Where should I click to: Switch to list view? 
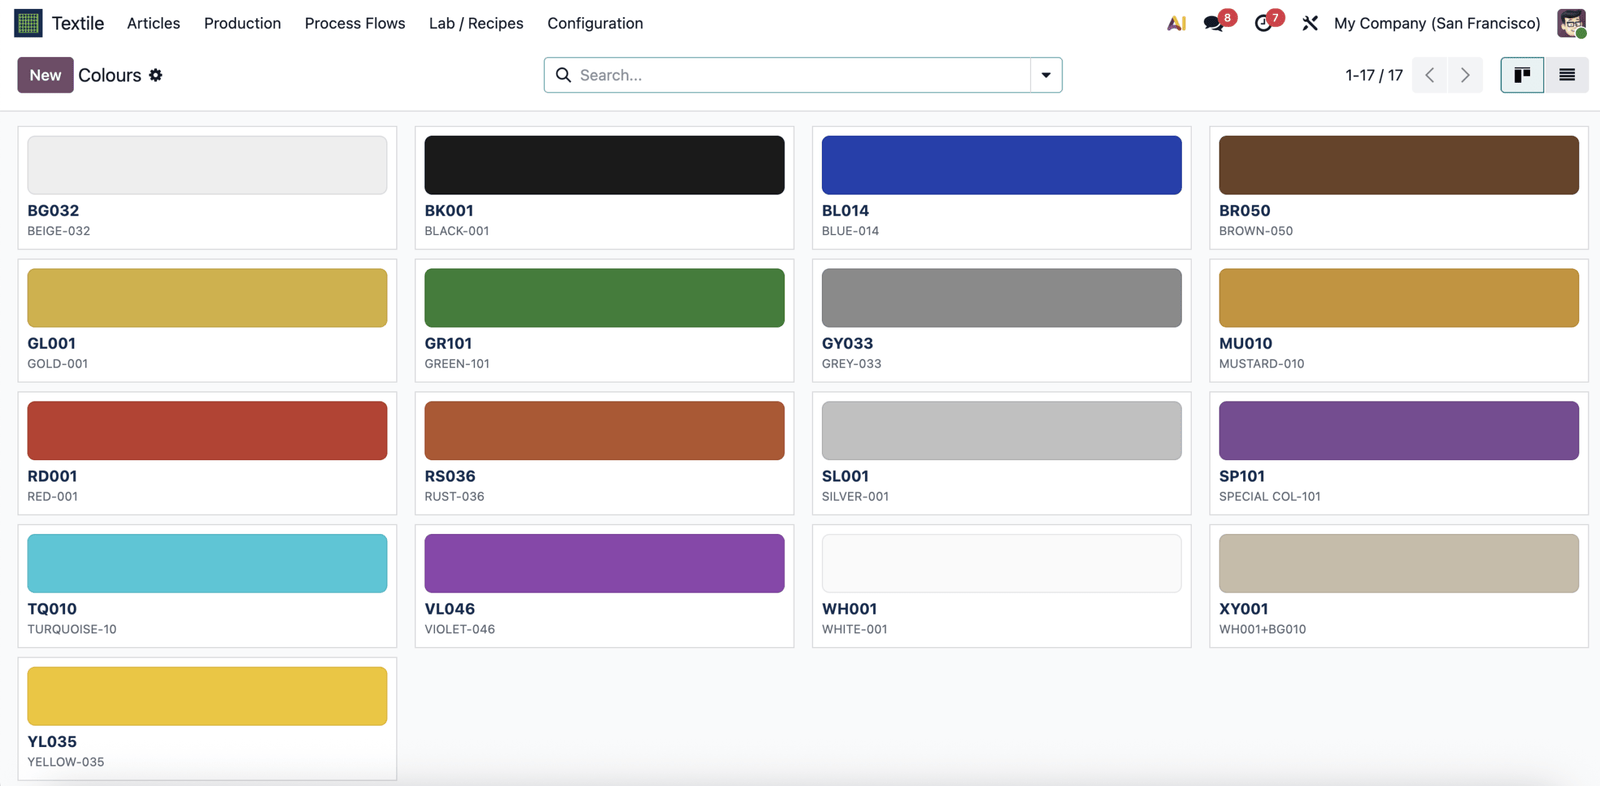click(1567, 75)
